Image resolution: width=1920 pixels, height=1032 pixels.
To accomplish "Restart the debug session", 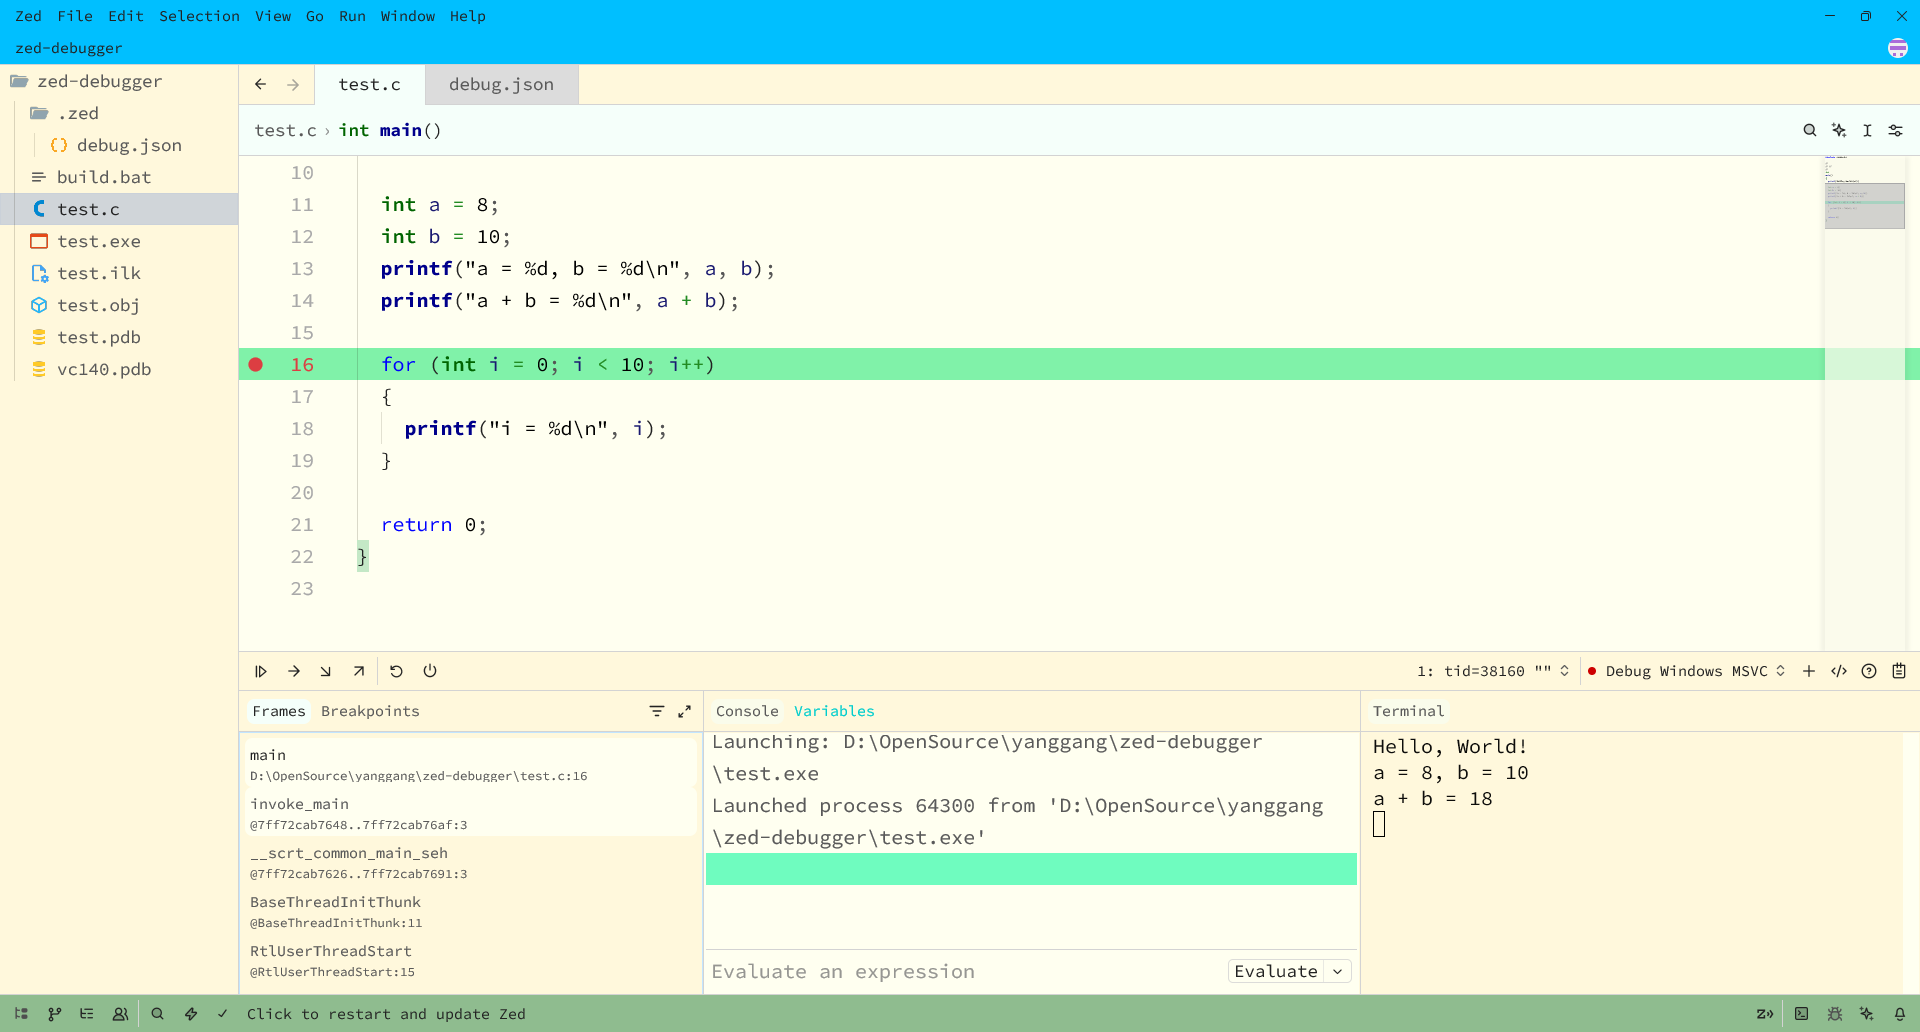I will (396, 671).
